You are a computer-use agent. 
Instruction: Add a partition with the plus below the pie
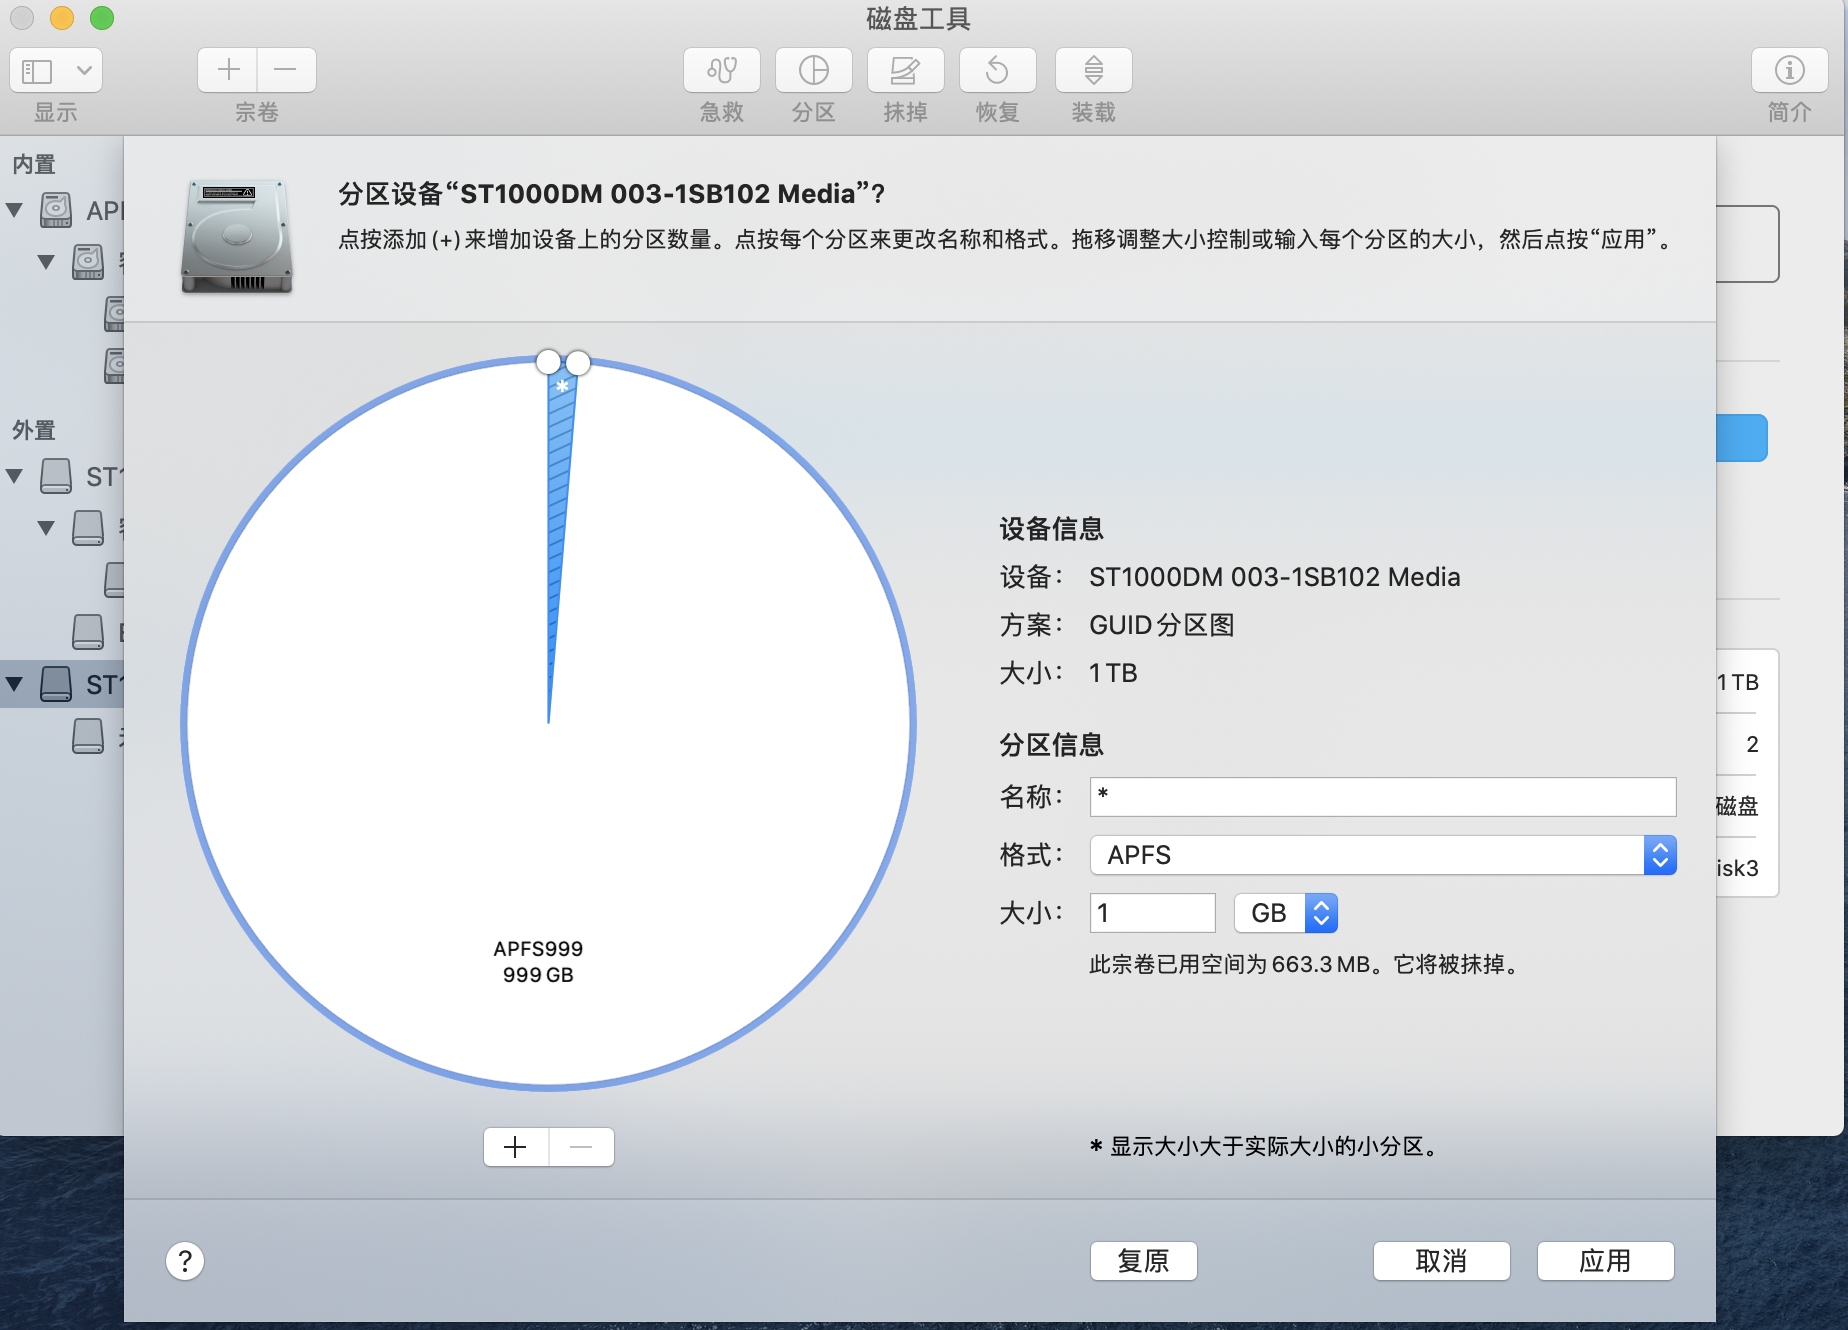click(x=516, y=1147)
